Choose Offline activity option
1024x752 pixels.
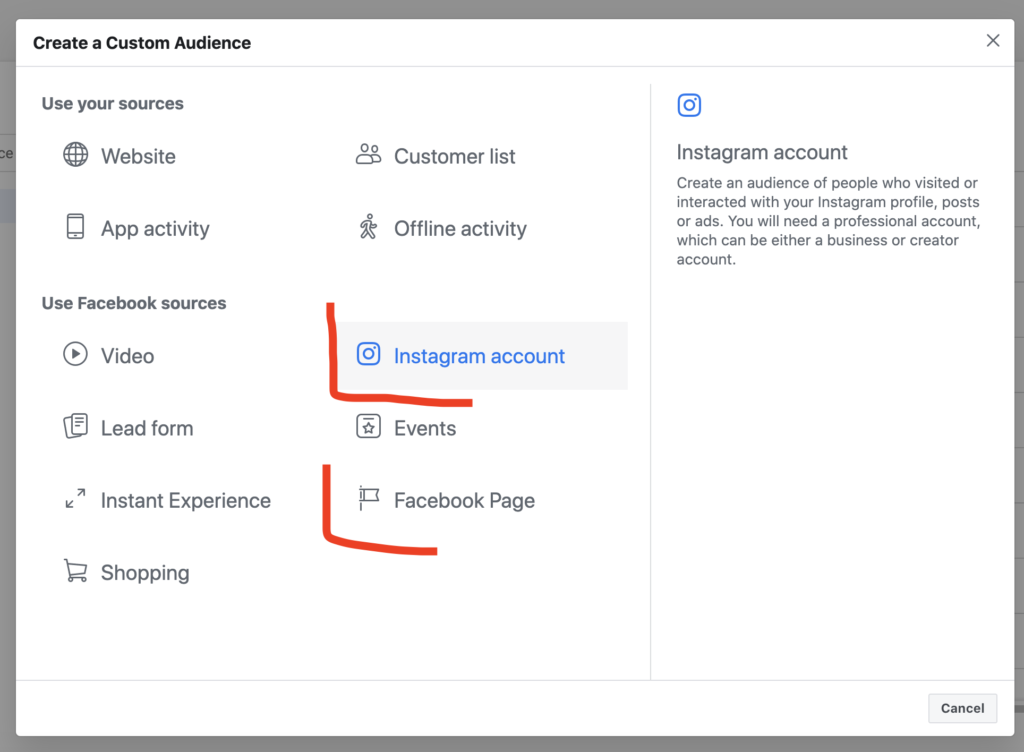point(460,229)
